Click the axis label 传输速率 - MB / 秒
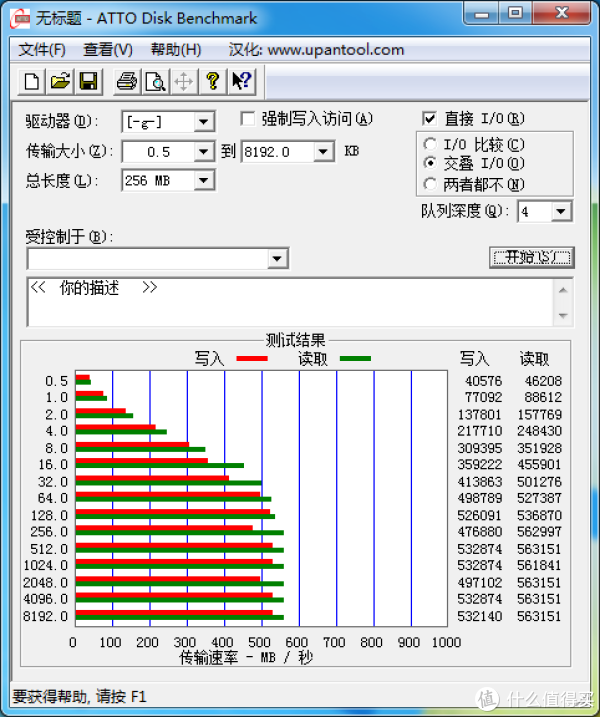This screenshot has width=600, height=717. point(246,658)
